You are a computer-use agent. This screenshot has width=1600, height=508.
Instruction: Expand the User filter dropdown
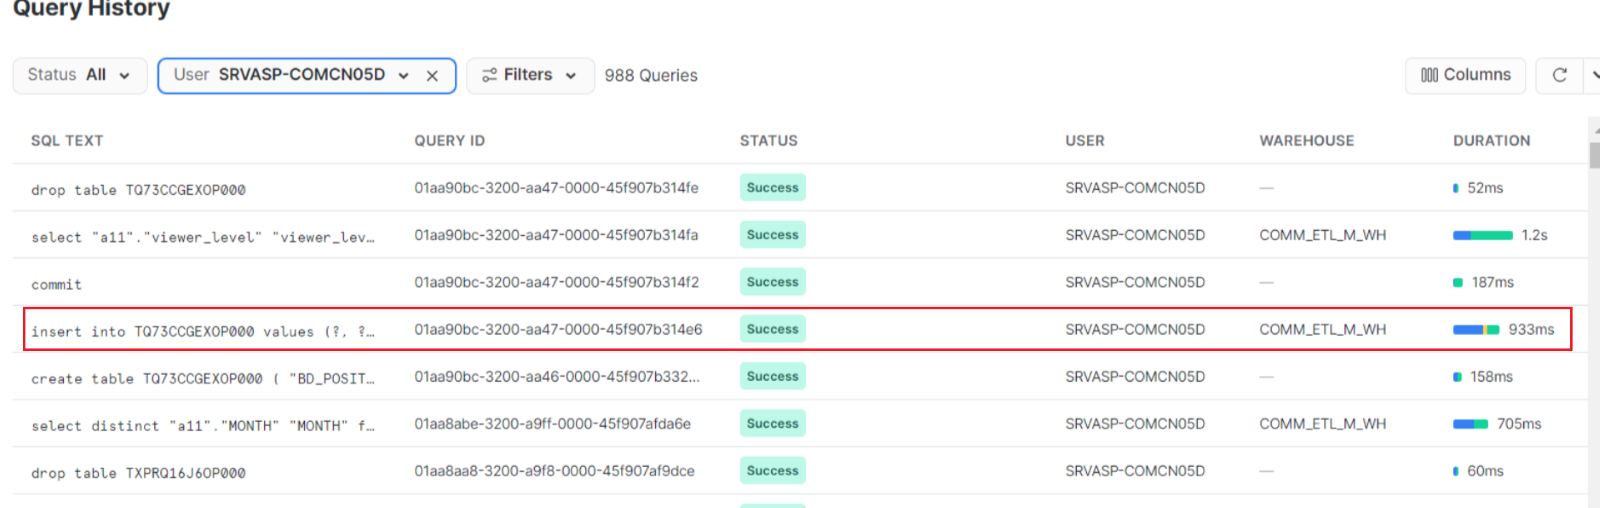403,76
